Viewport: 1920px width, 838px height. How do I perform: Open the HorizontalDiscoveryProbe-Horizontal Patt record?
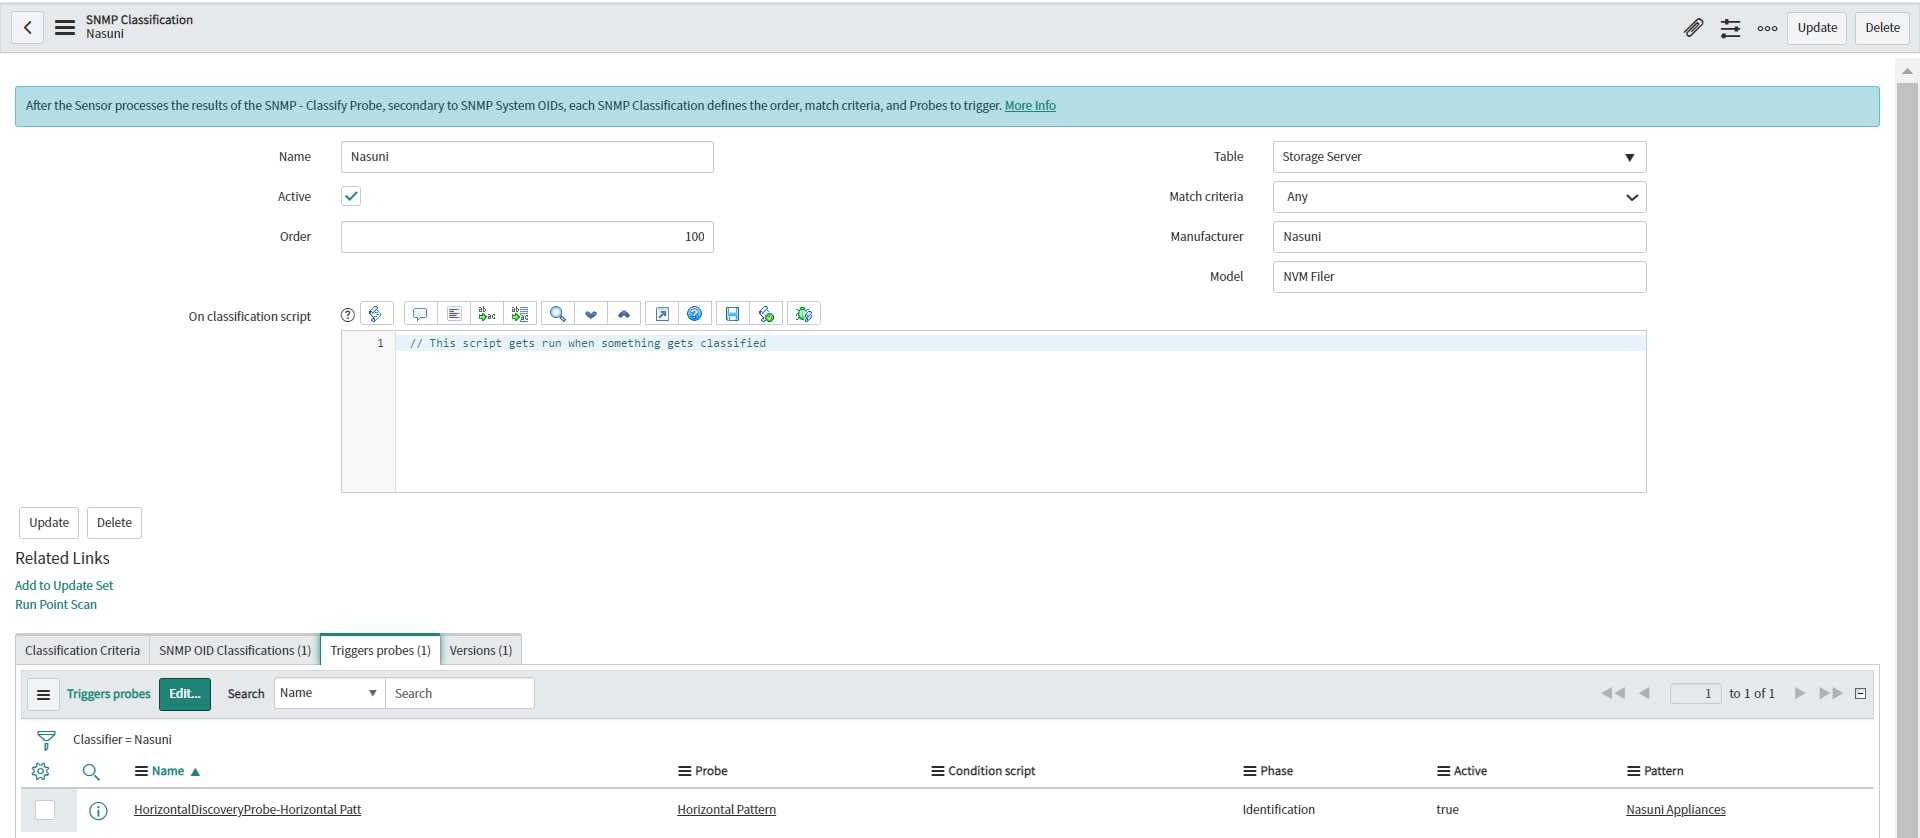(247, 810)
